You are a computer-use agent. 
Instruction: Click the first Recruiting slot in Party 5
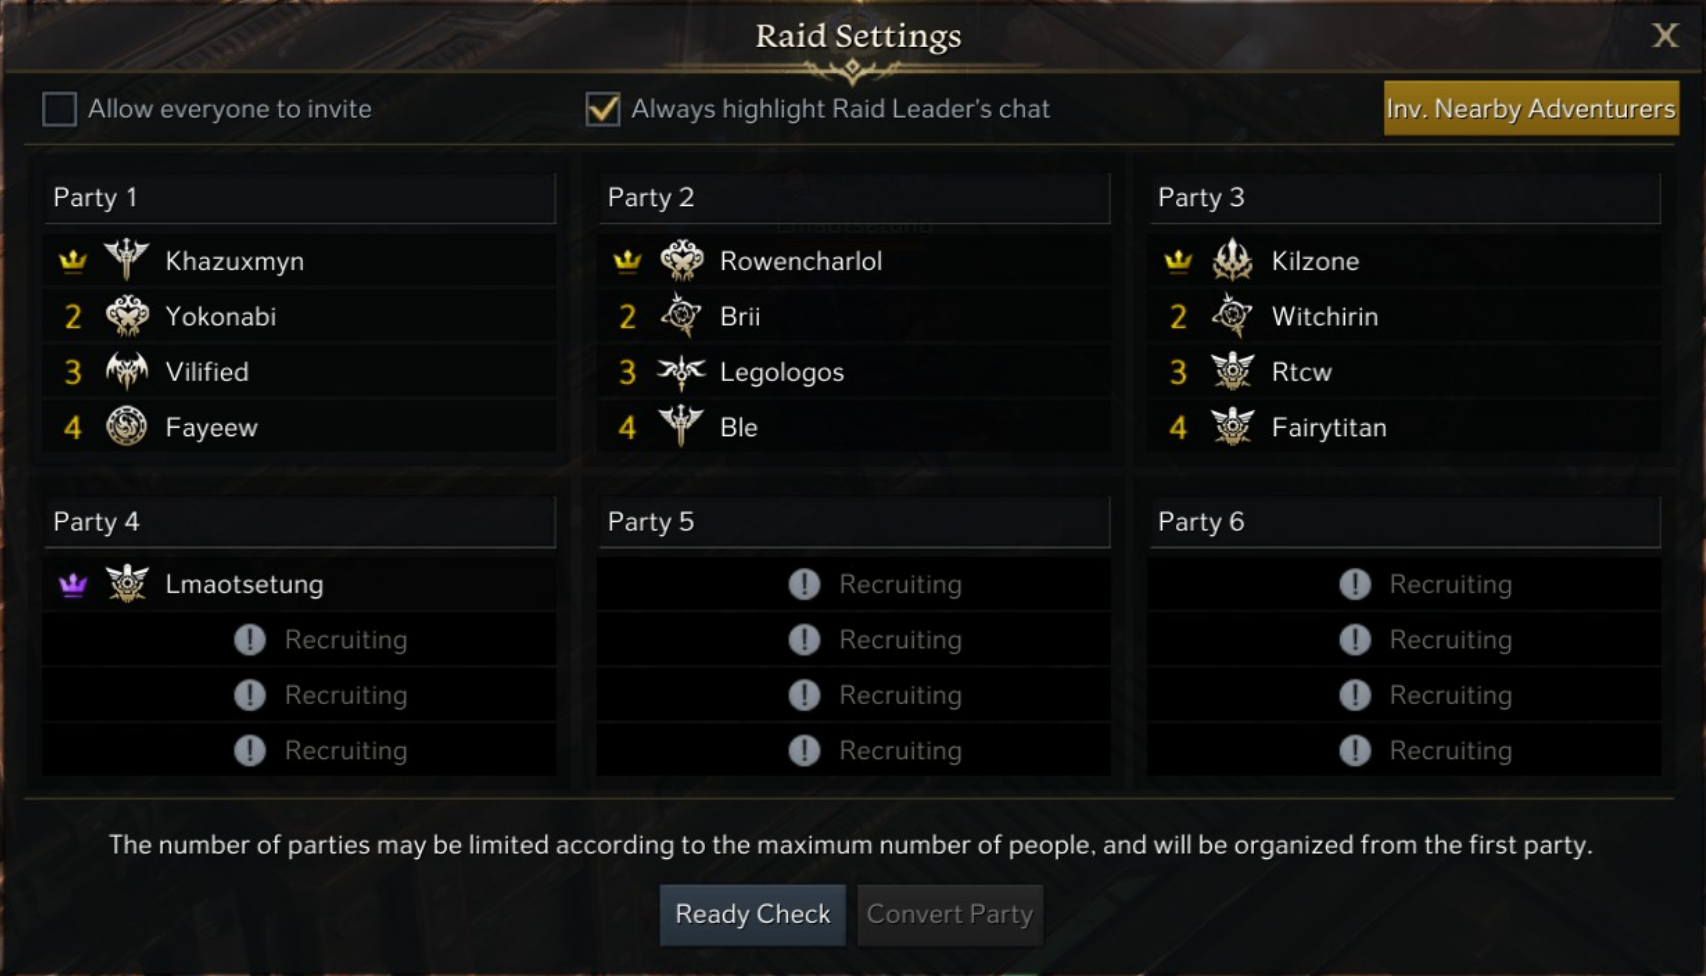click(853, 584)
